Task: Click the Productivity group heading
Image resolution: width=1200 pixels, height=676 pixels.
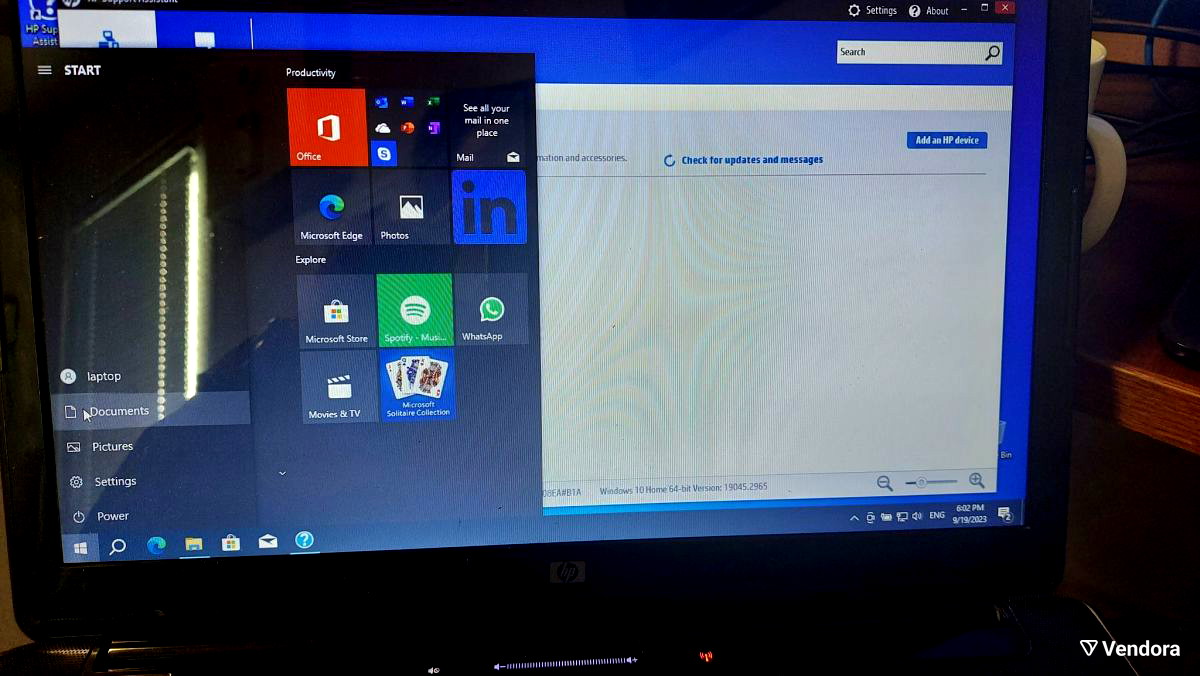Action: click(311, 72)
